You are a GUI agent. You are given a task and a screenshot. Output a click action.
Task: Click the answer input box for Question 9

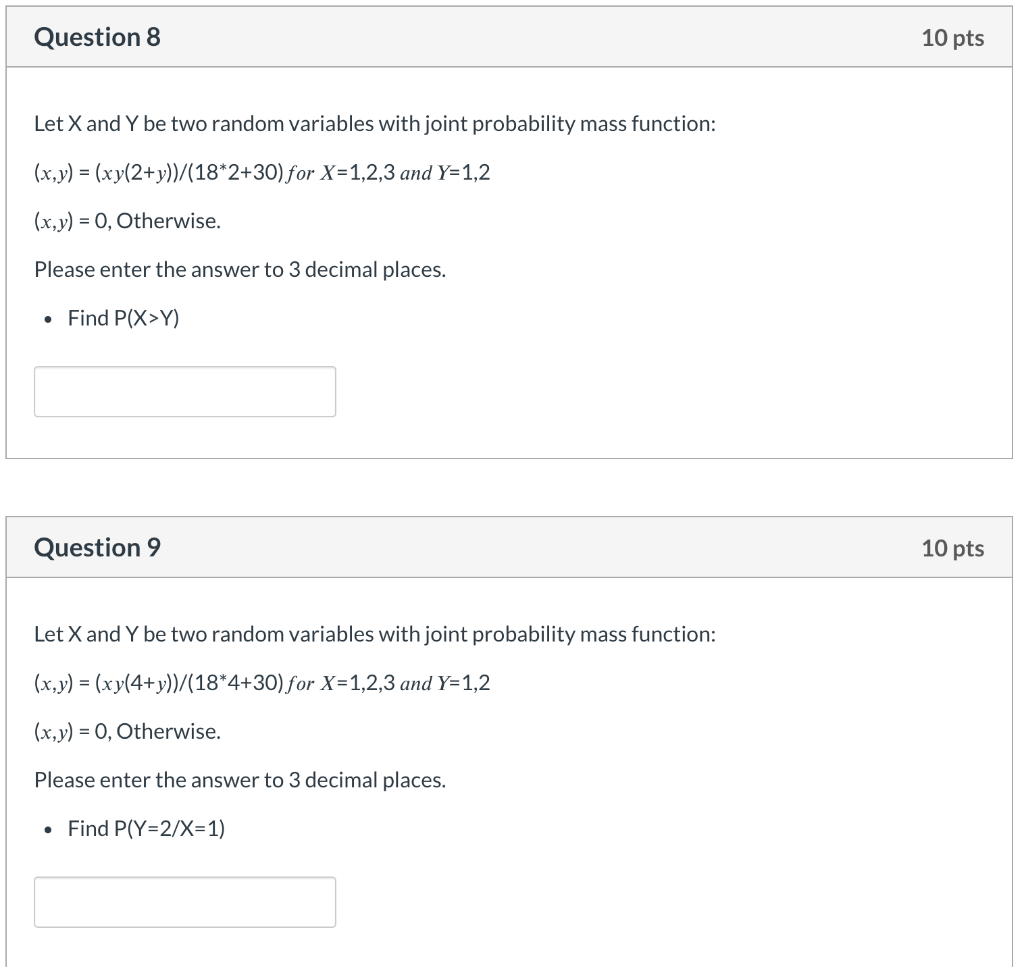(x=184, y=901)
